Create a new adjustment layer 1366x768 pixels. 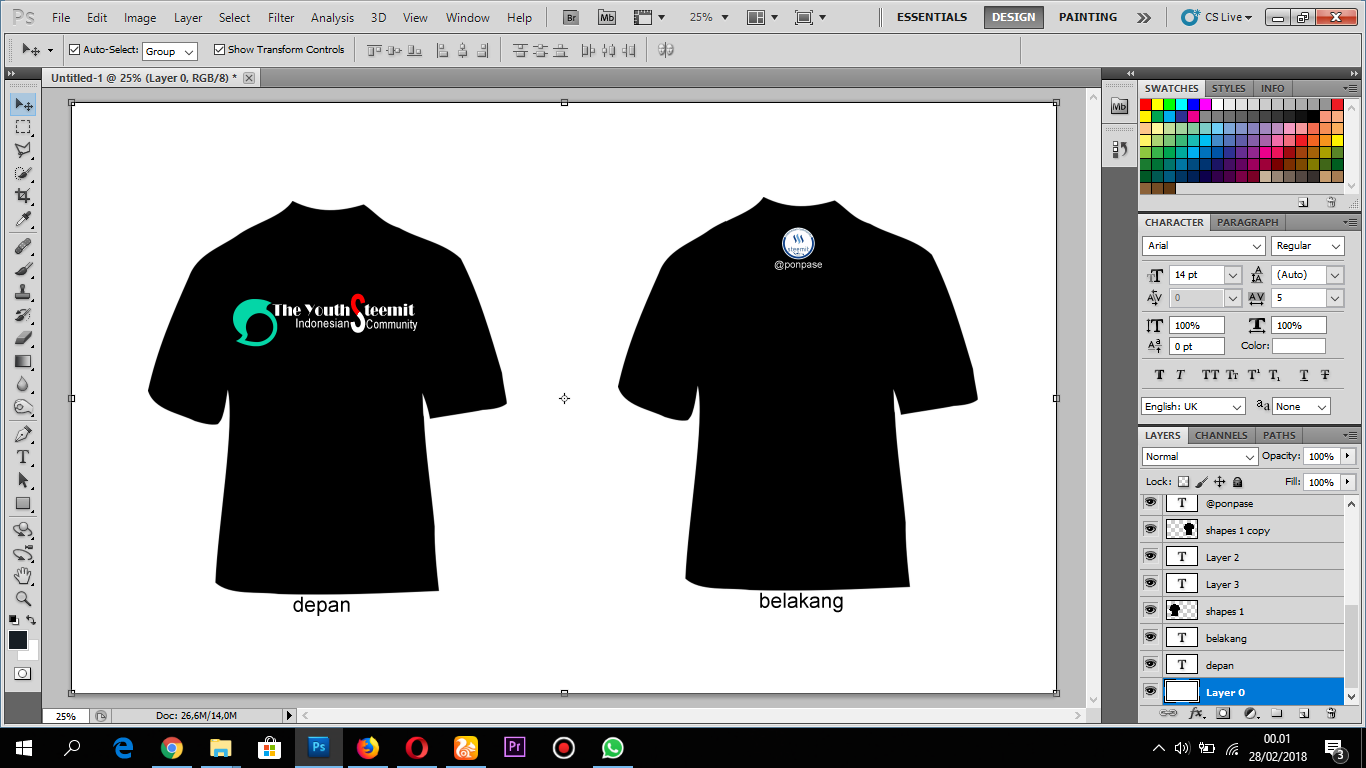[x=1250, y=713]
